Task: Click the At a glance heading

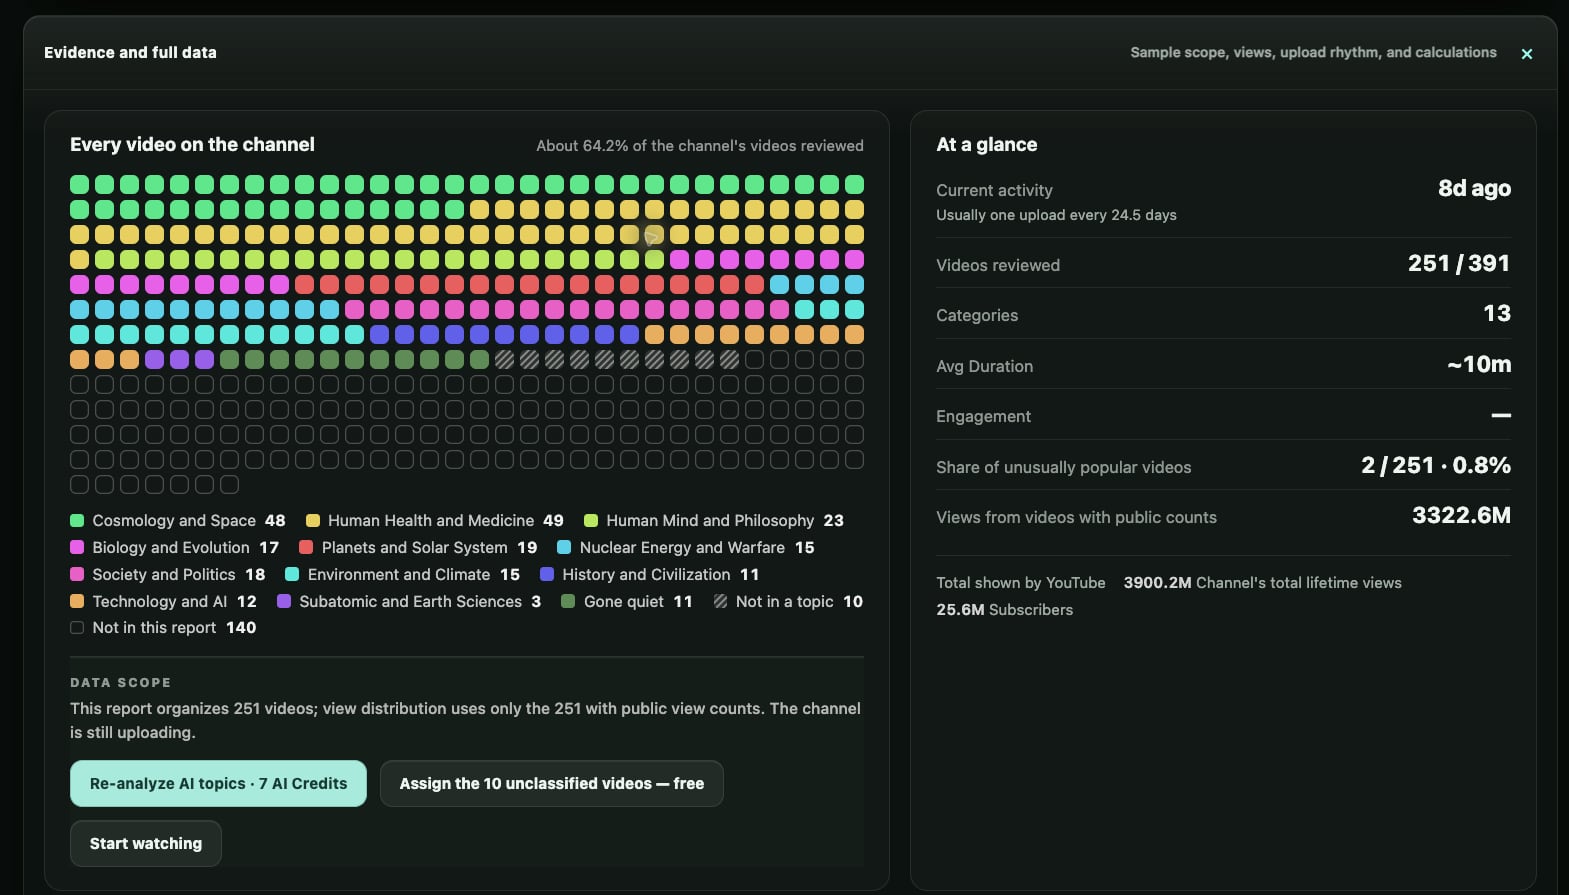Action: pos(986,144)
